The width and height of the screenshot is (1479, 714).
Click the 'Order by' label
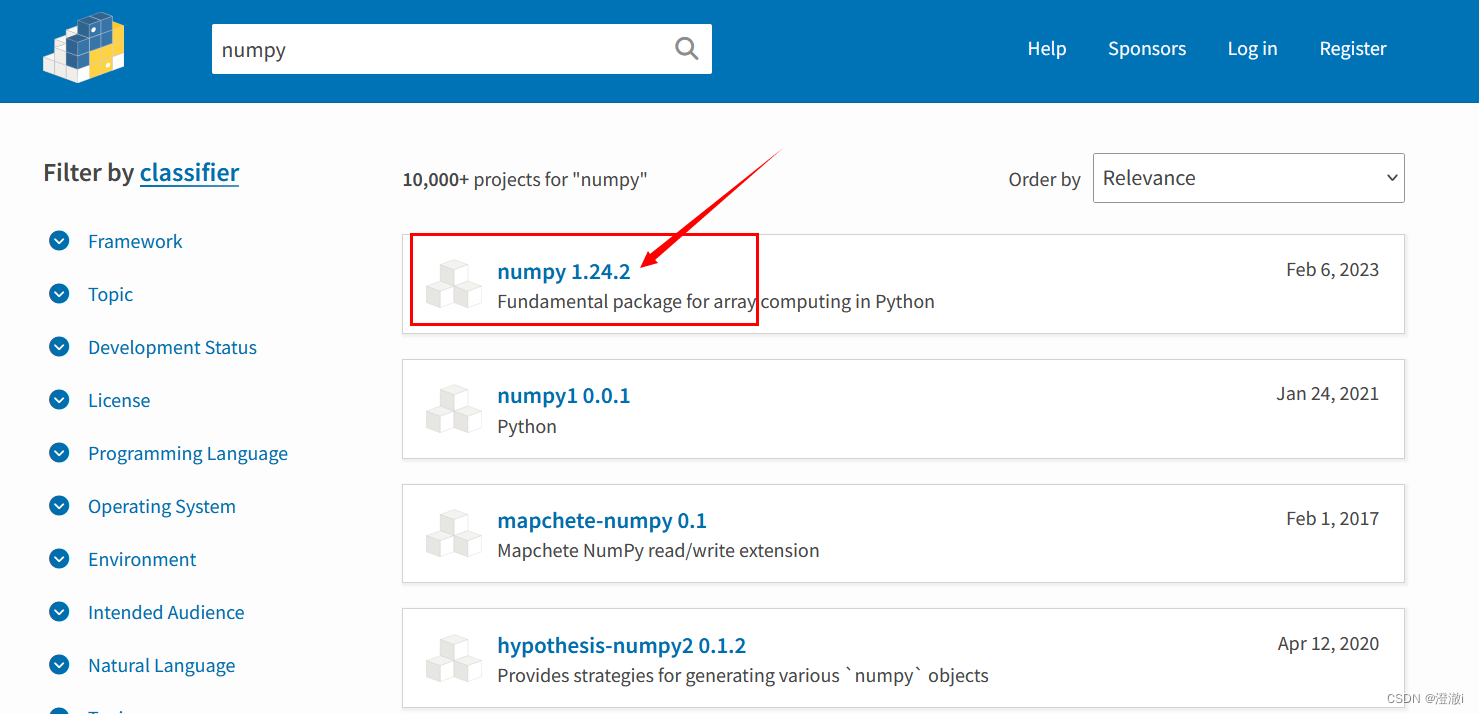[x=1044, y=180]
